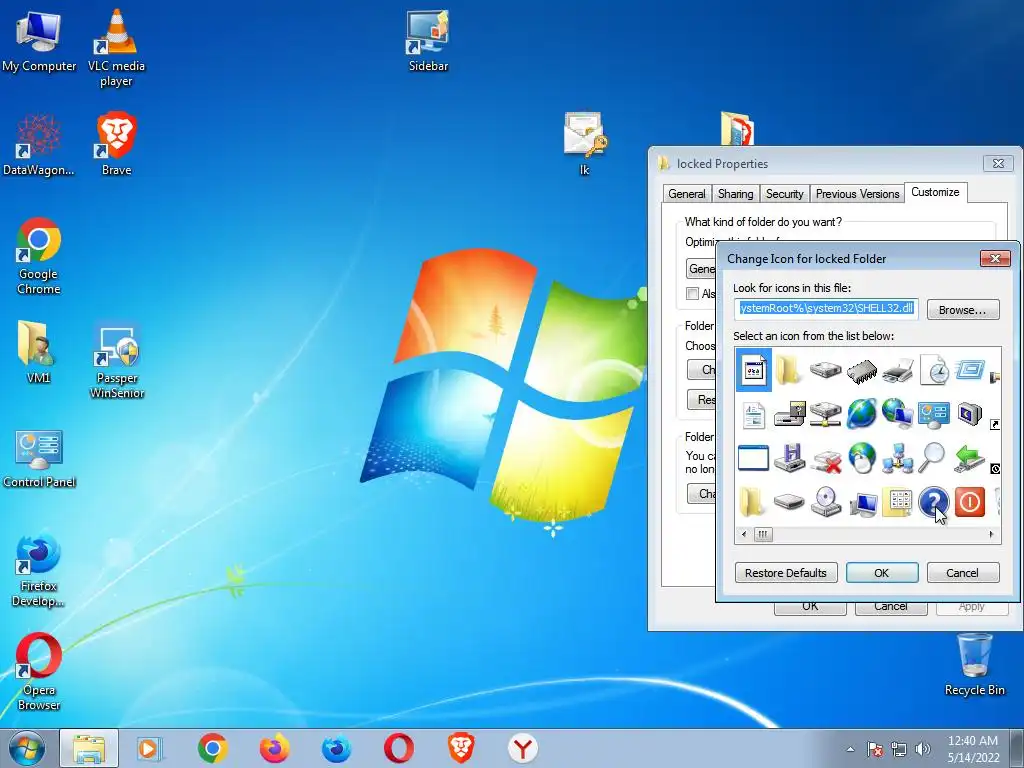Select the Brave desktop shortcut

coord(116,144)
